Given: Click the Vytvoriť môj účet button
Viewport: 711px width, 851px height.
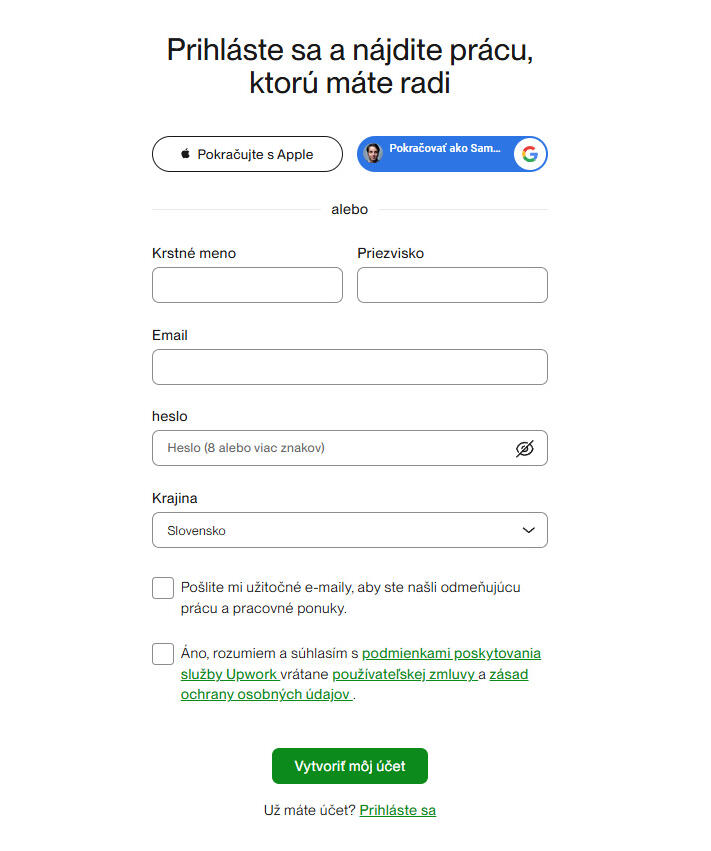Looking at the screenshot, I should (349, 766).
